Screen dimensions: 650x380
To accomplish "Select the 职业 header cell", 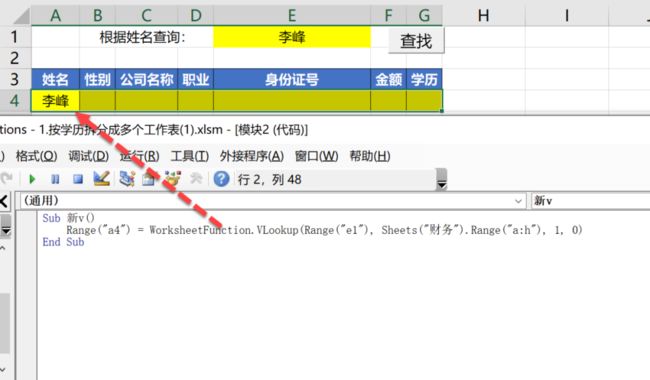I will (196, 79).
